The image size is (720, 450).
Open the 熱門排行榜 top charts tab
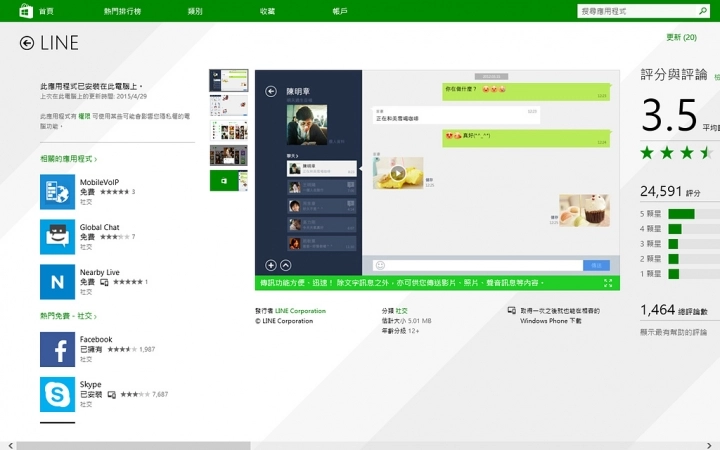tap(122, 11)
